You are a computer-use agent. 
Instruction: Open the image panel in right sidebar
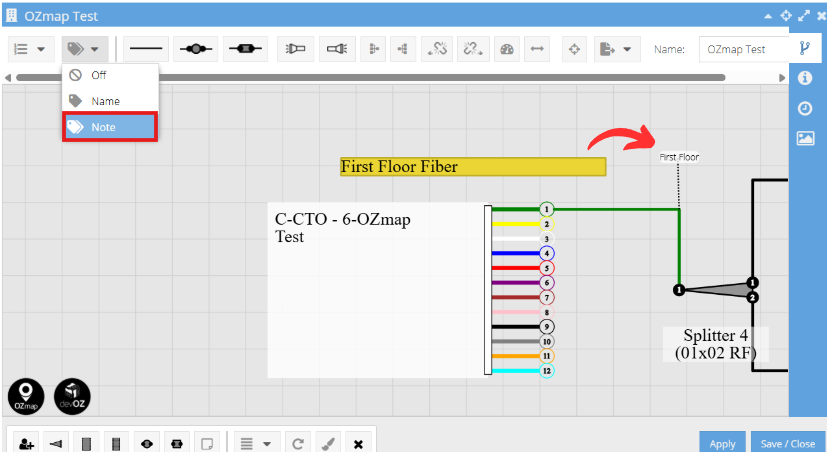pos(805,138)
